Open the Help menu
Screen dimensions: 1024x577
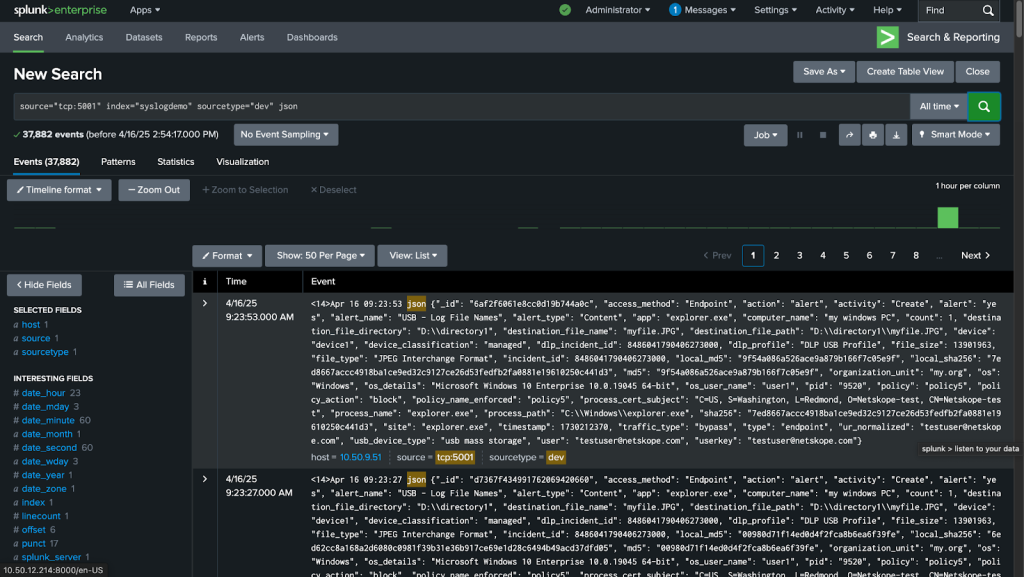coord(887,10)
